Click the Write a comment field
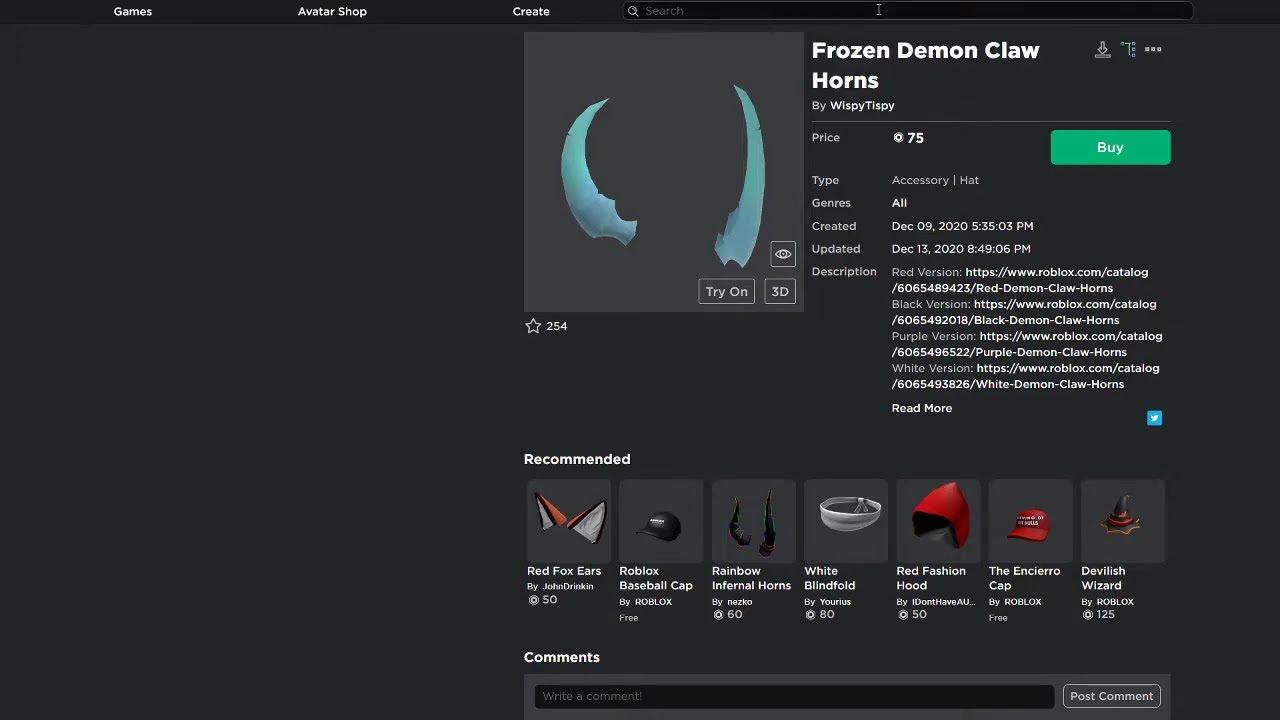This screenshot has width=1280, height=720. [794, 696]
